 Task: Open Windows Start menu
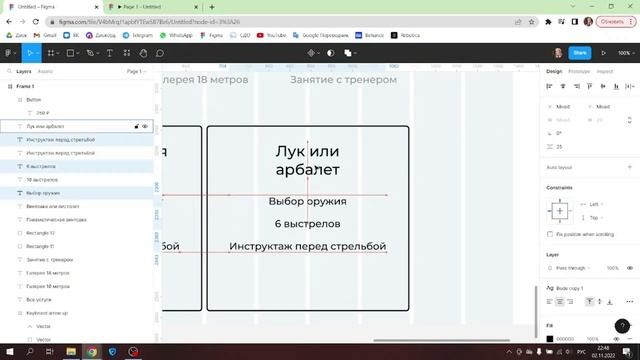[9, 351]
